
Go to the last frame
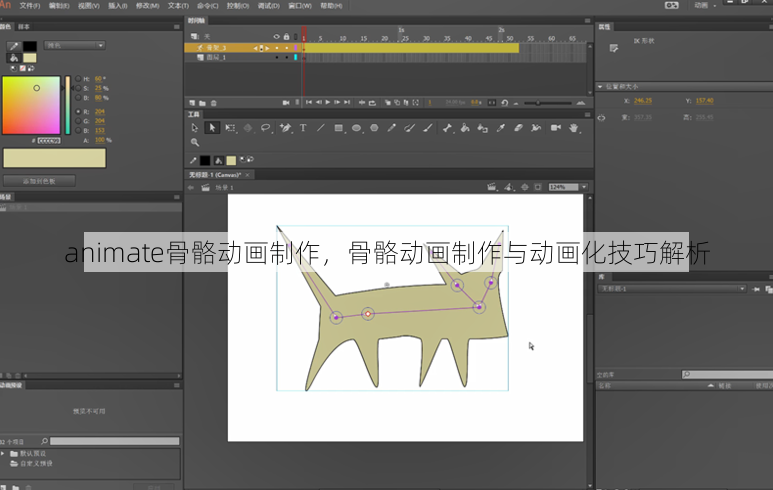[347, 103]
